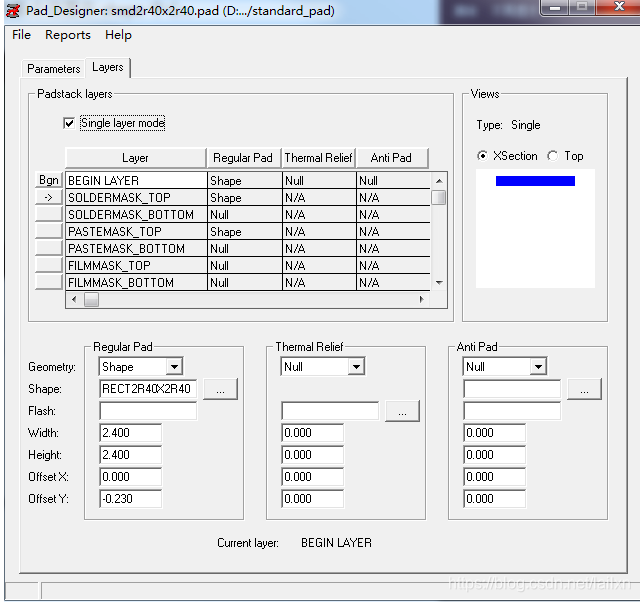The image size is (640, 602).
Task: Click the layer list scroll up arrow
Action: coord(439,181)
